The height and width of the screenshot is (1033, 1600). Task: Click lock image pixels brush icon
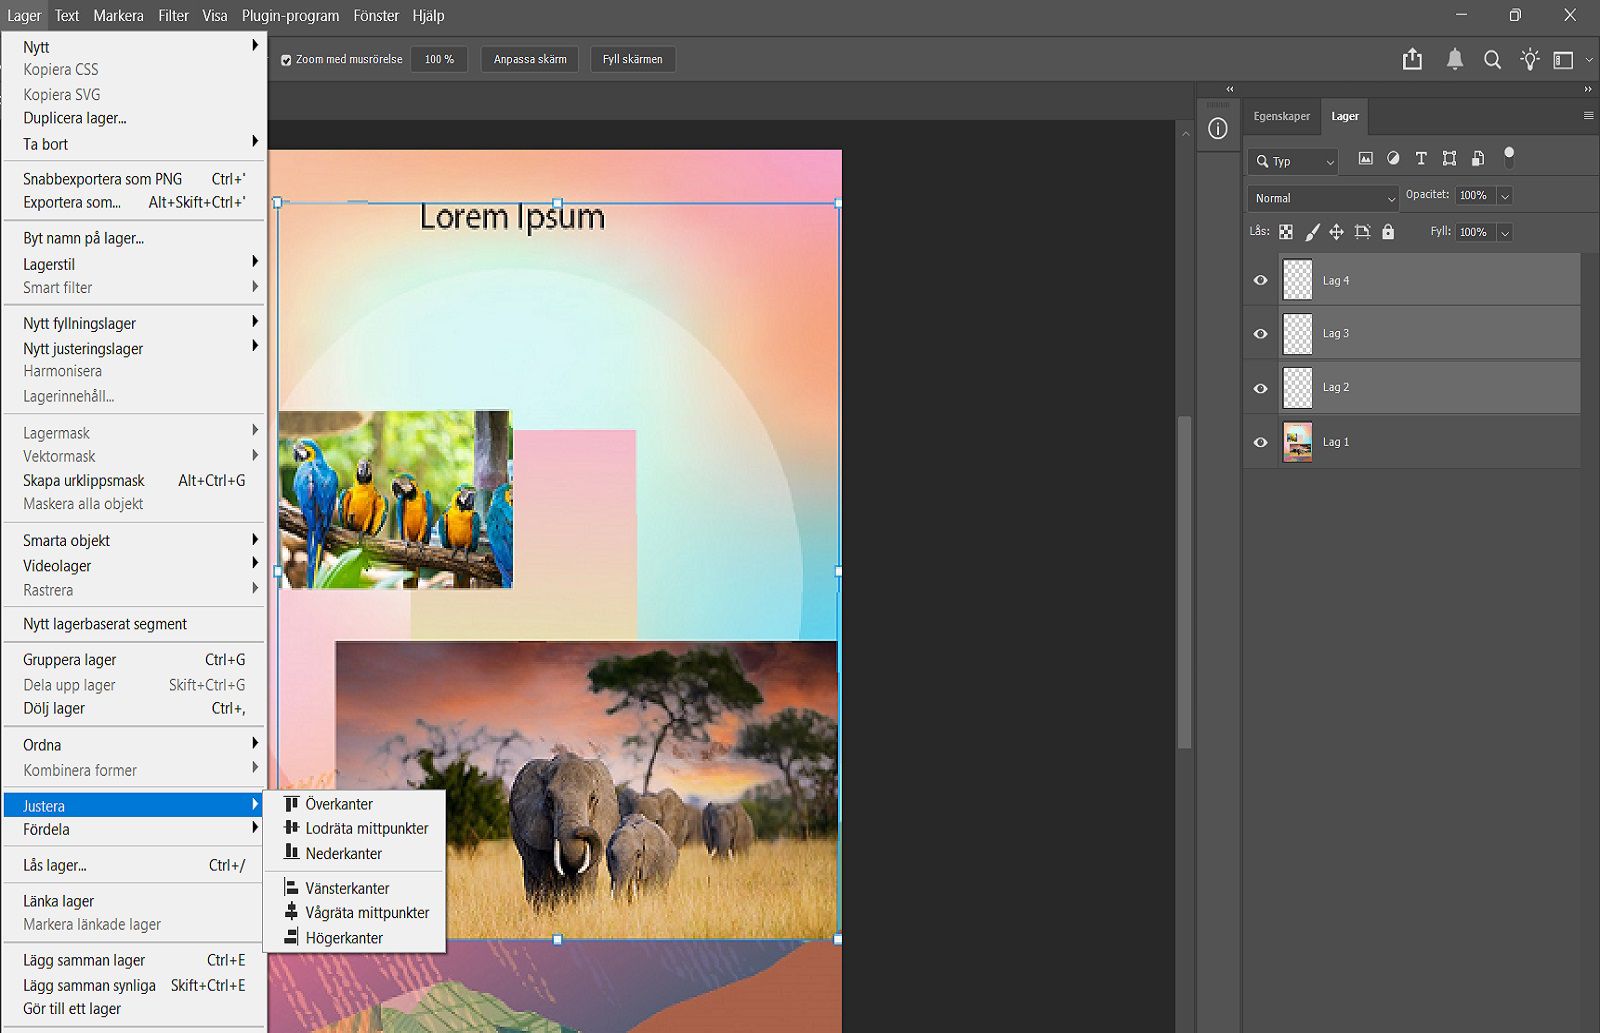click(1312, 232)
